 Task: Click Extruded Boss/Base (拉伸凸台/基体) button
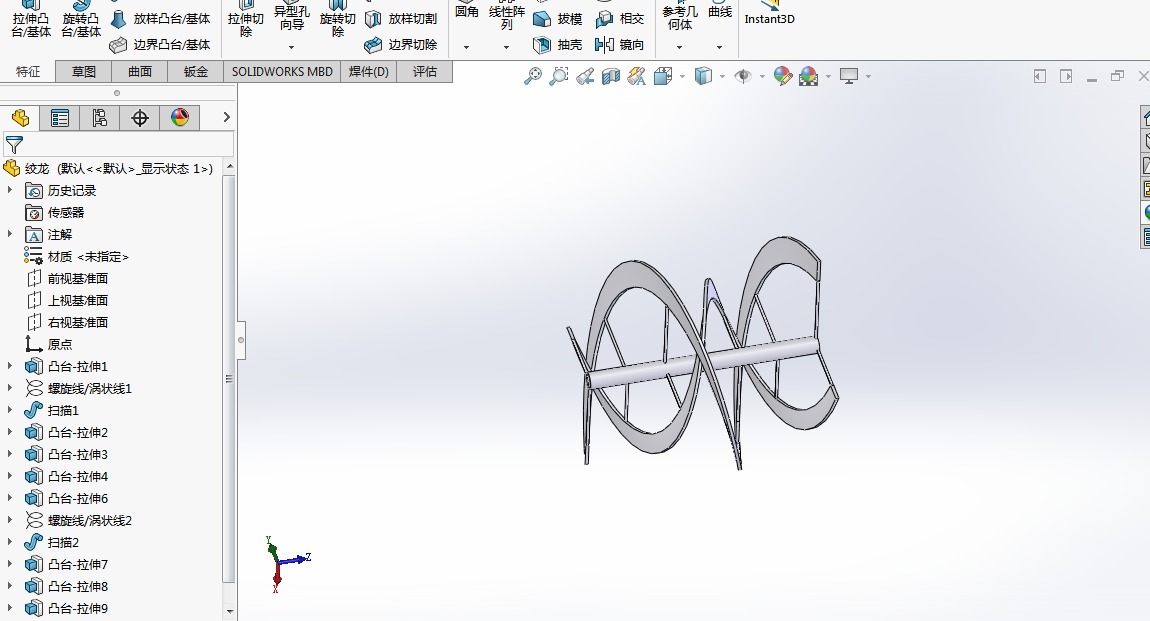point(32,20)
